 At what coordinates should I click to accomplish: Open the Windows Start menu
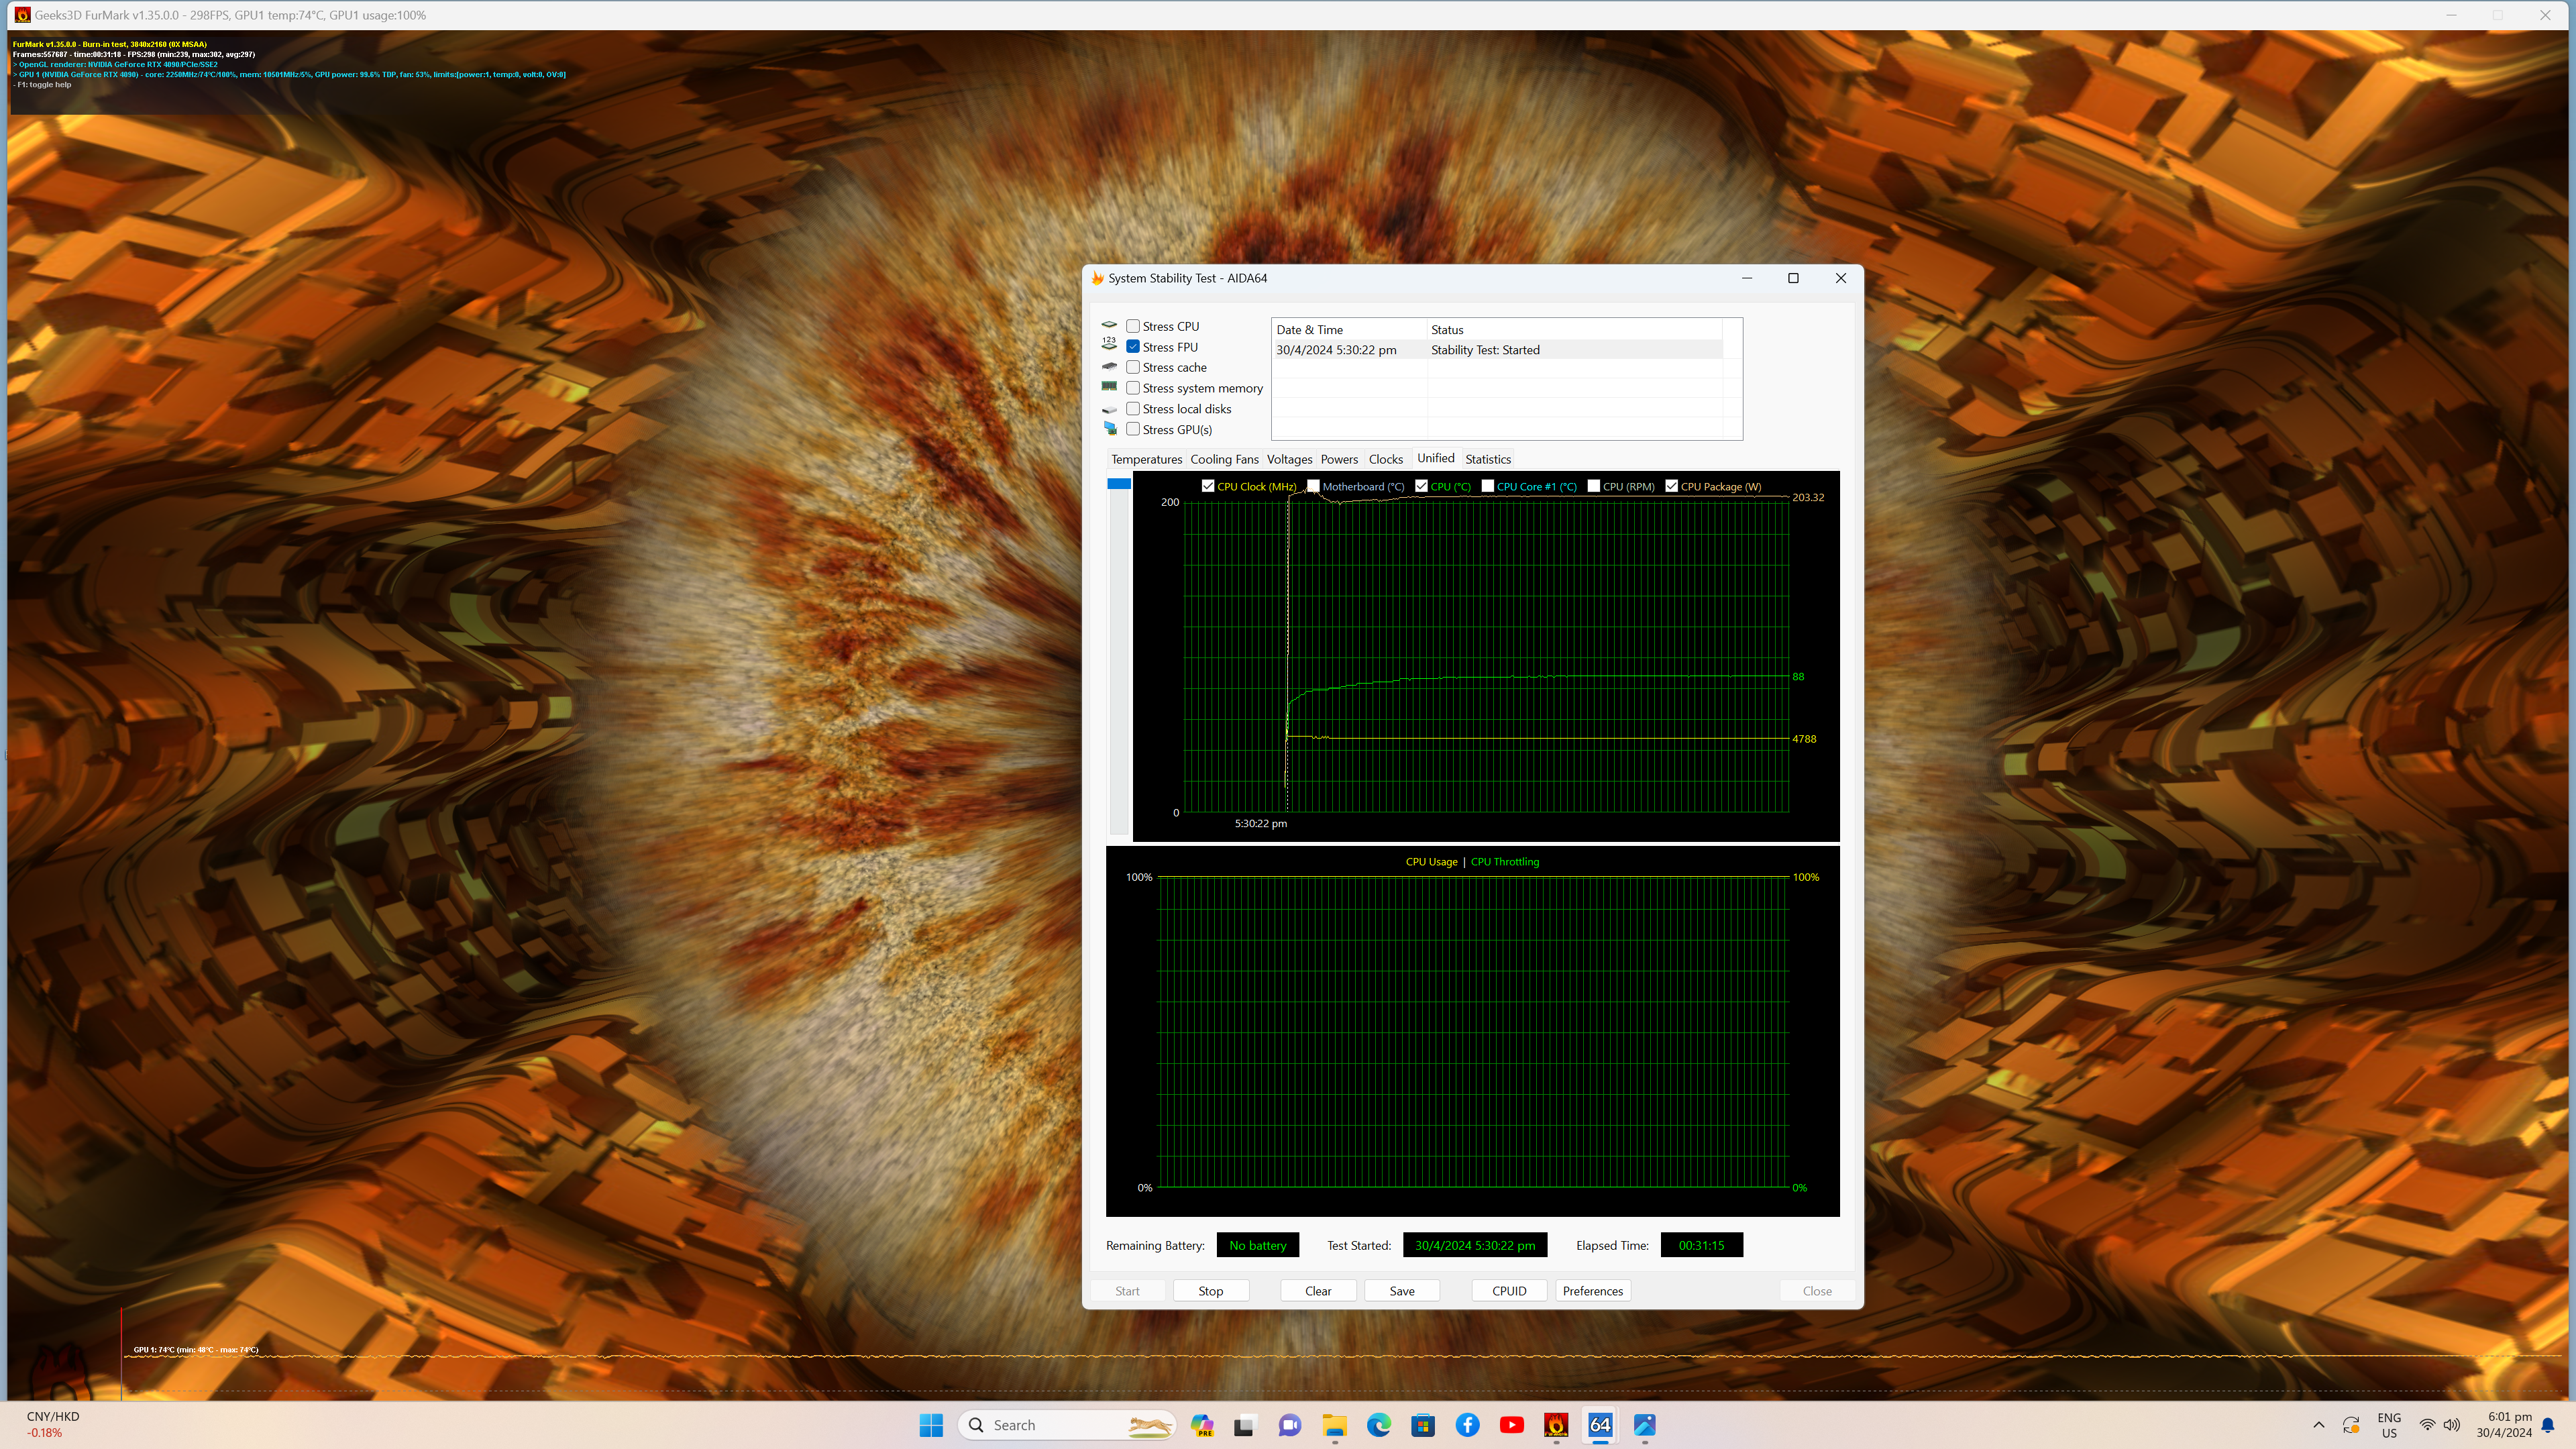pyautogui.click(x=931, y=1425)
